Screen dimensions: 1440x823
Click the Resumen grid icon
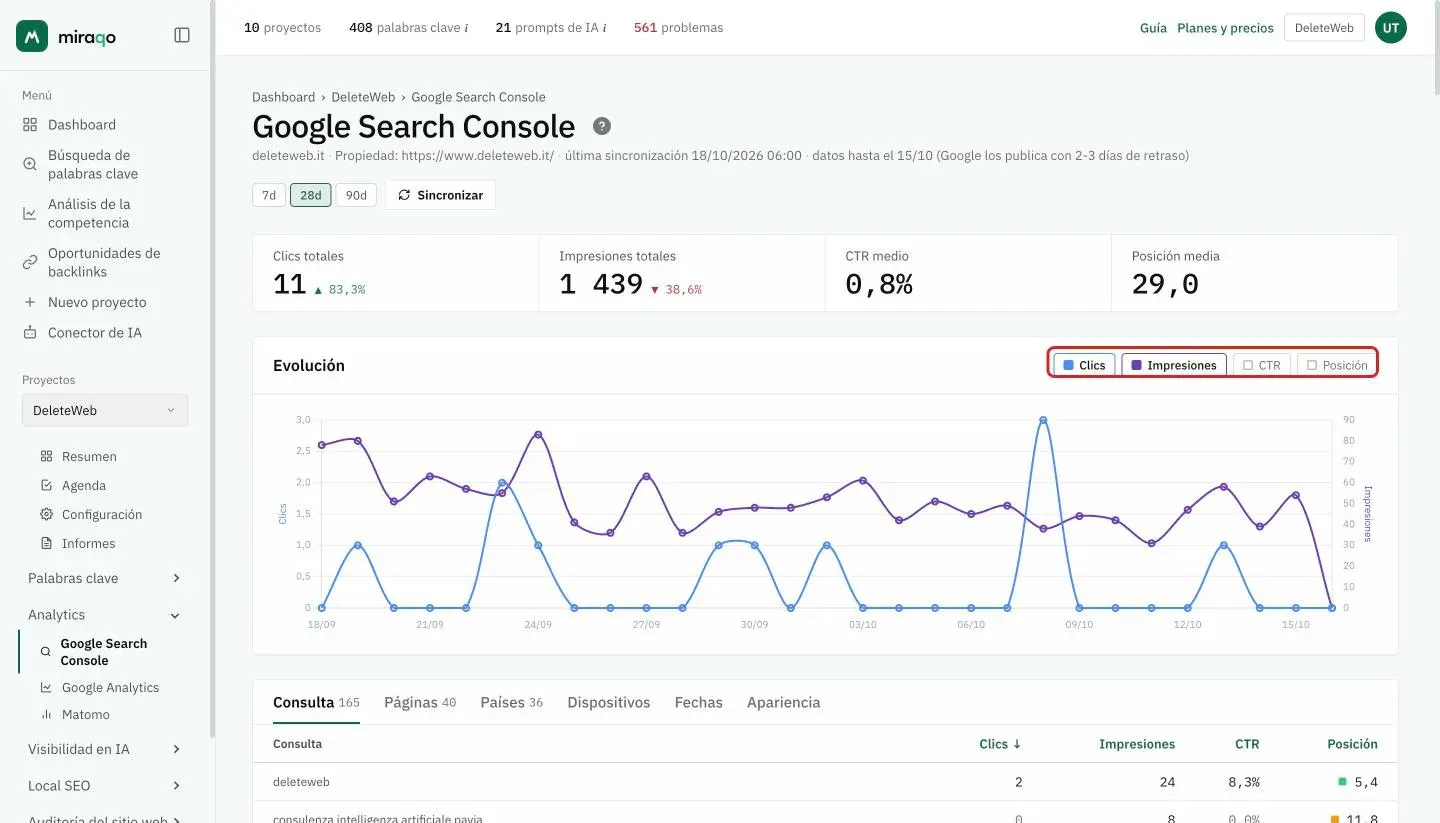tap(46, 456)
